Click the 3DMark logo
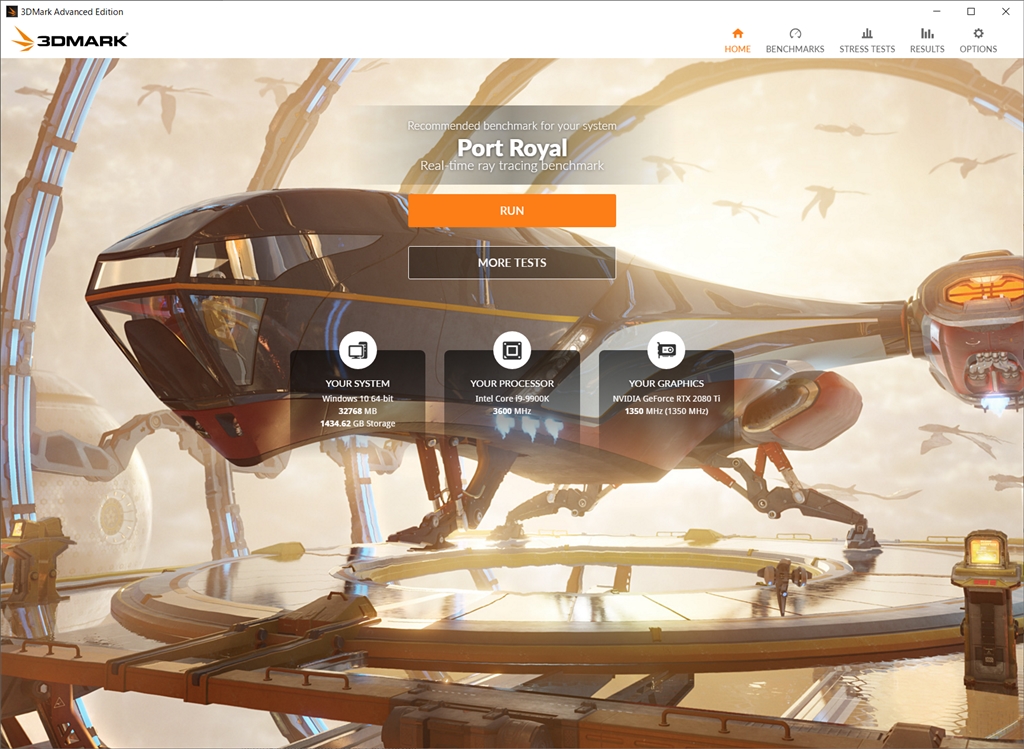Viewport: 1024px width, 749px height. point(70,39)
